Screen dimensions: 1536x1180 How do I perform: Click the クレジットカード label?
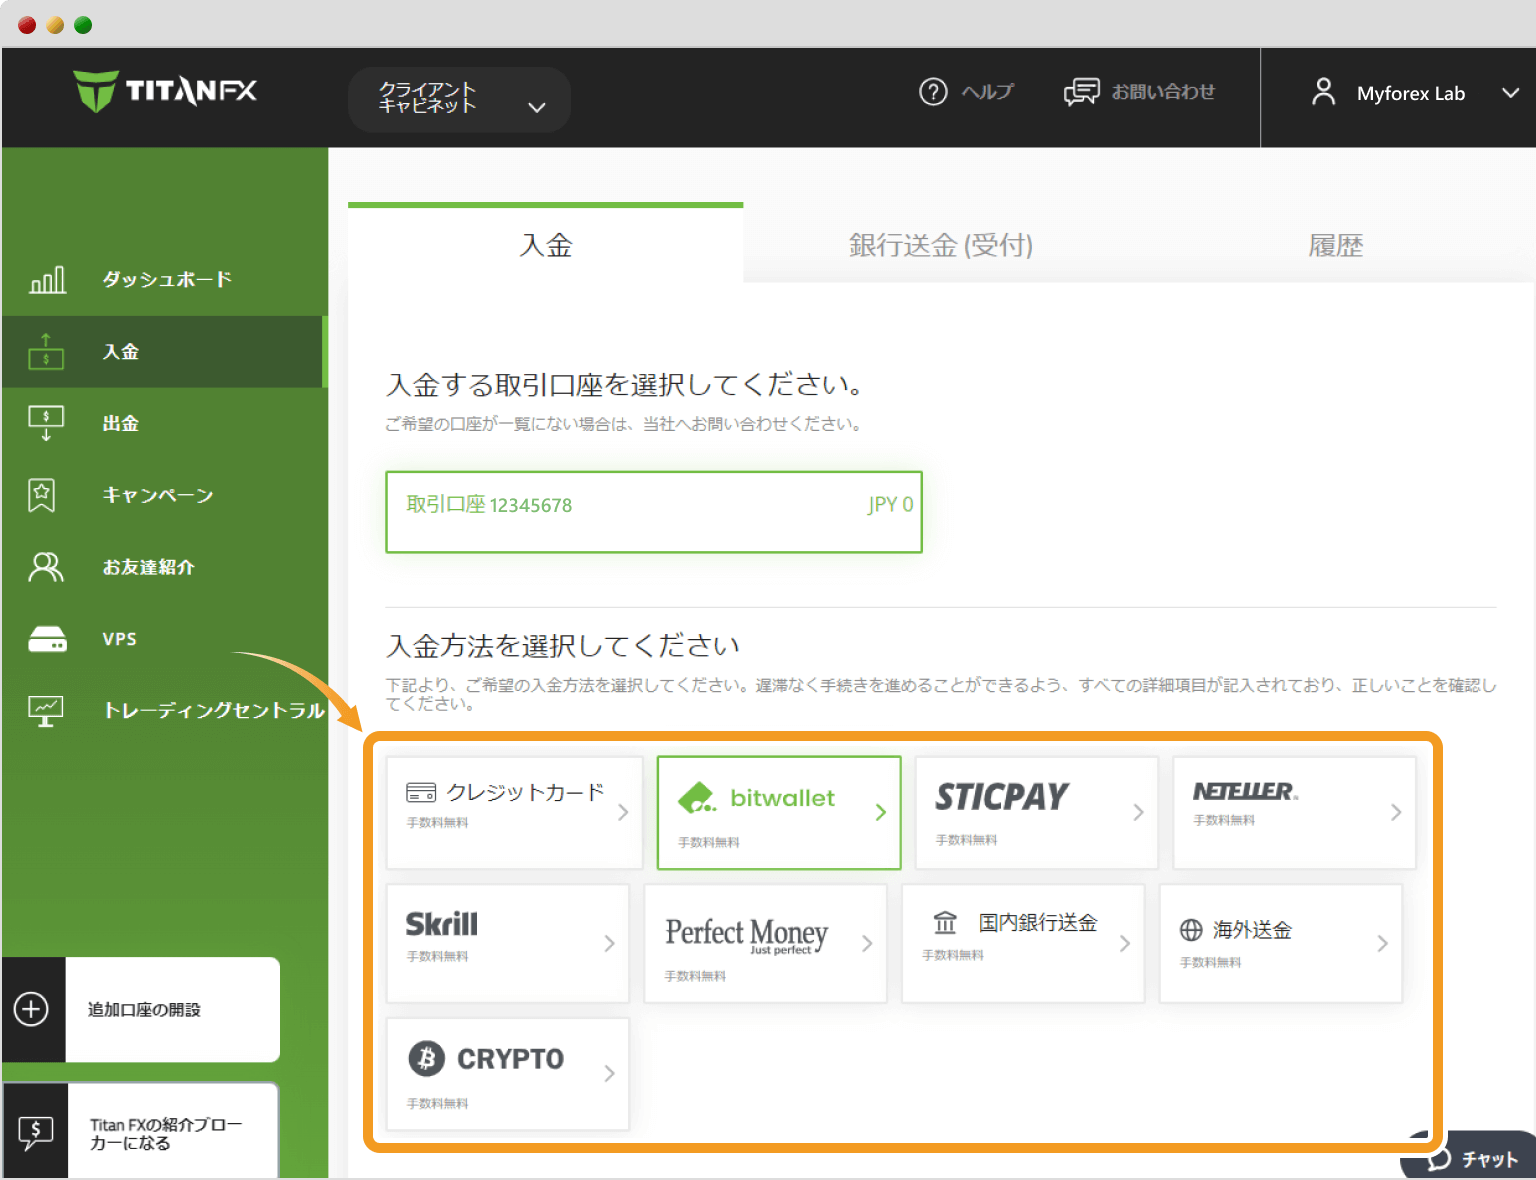pos(525,793)
